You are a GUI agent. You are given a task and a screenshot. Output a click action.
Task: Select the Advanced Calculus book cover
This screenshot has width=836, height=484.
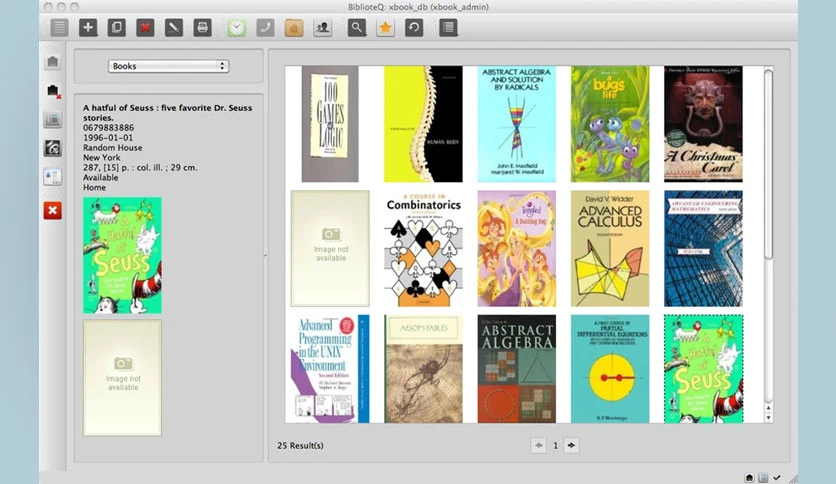tap(610, 248)
